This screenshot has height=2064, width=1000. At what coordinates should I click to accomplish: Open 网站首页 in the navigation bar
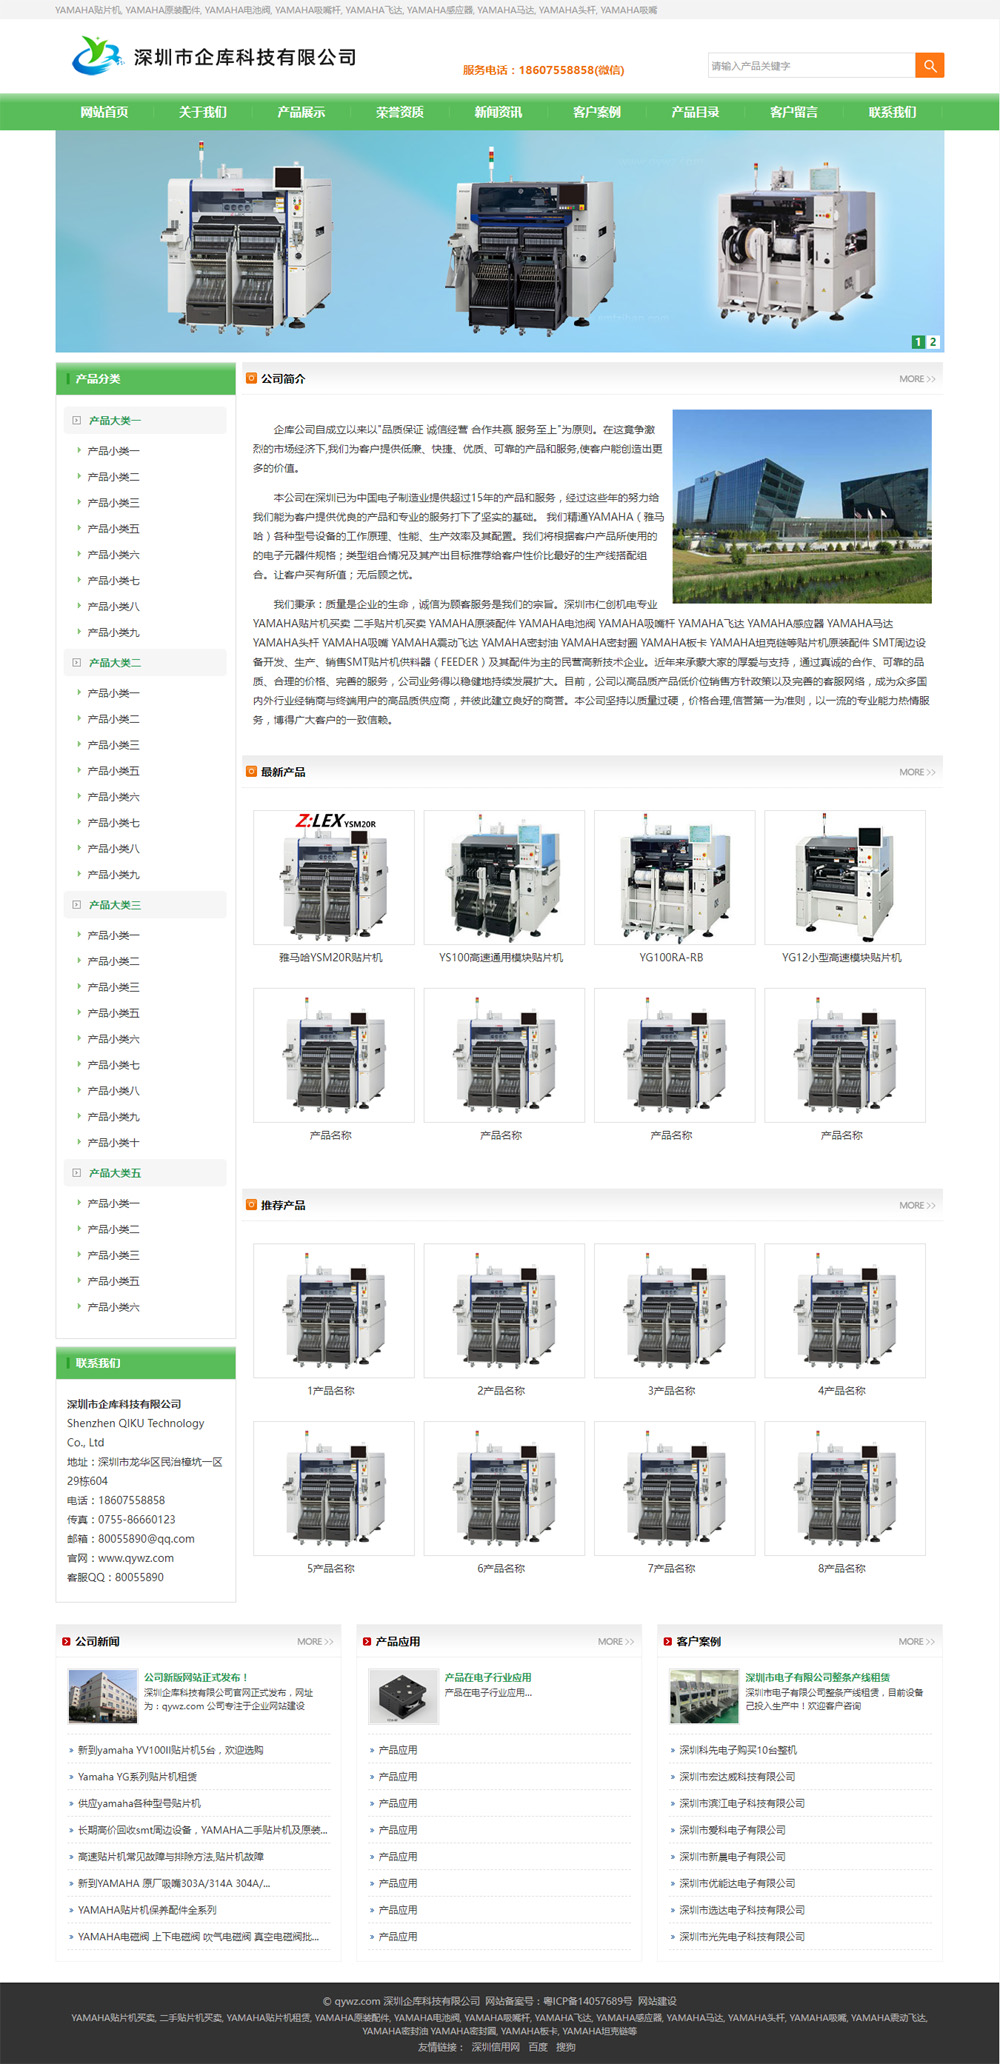click(x=104, y=112)
